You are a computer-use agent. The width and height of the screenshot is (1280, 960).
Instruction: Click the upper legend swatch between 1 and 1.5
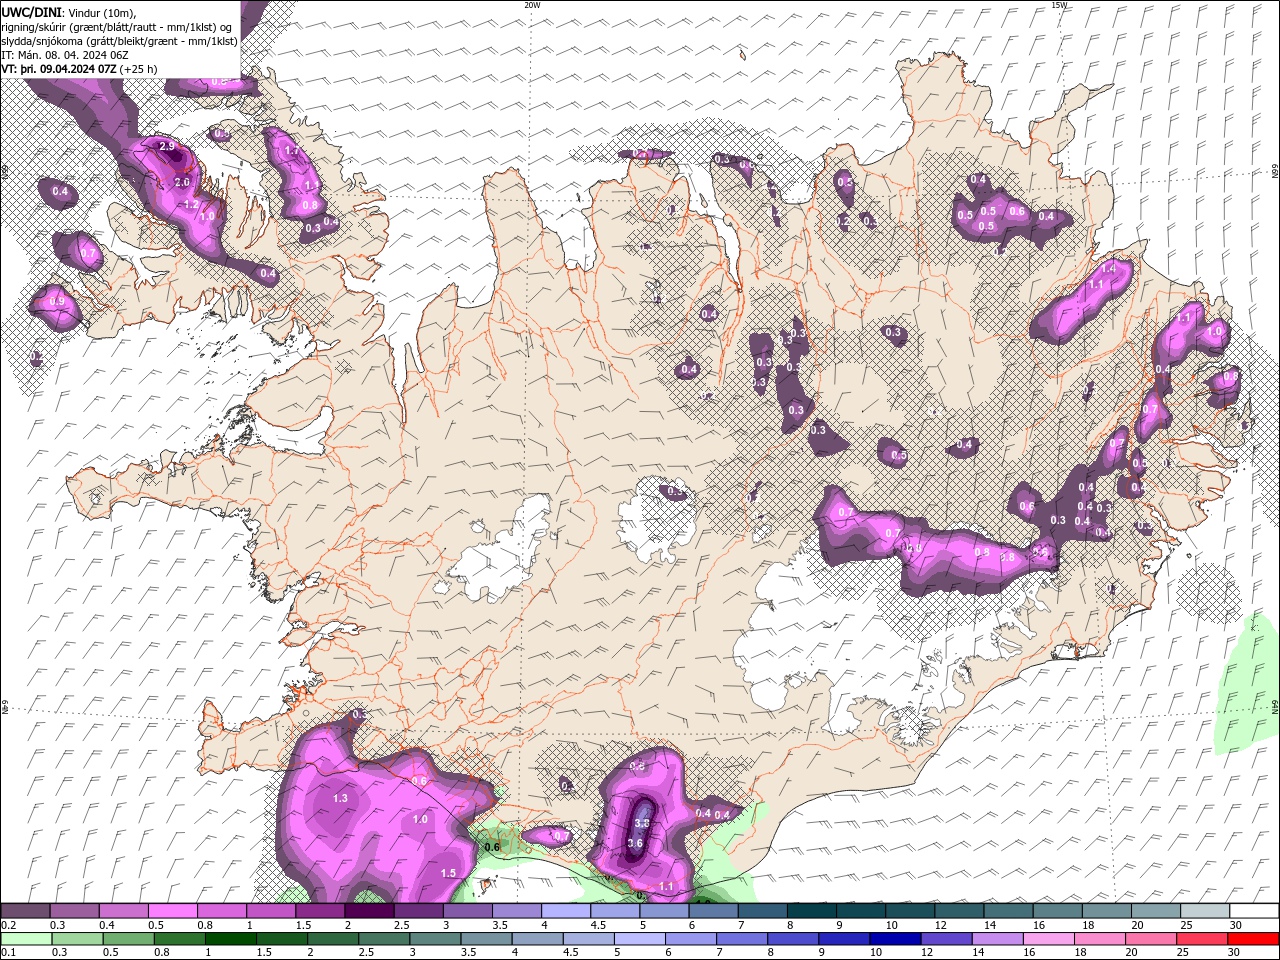tap(271, 911)
